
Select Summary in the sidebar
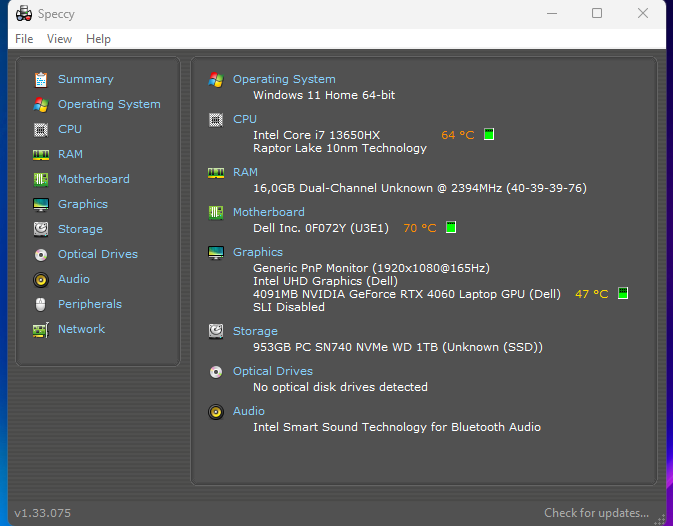(86, 79)
